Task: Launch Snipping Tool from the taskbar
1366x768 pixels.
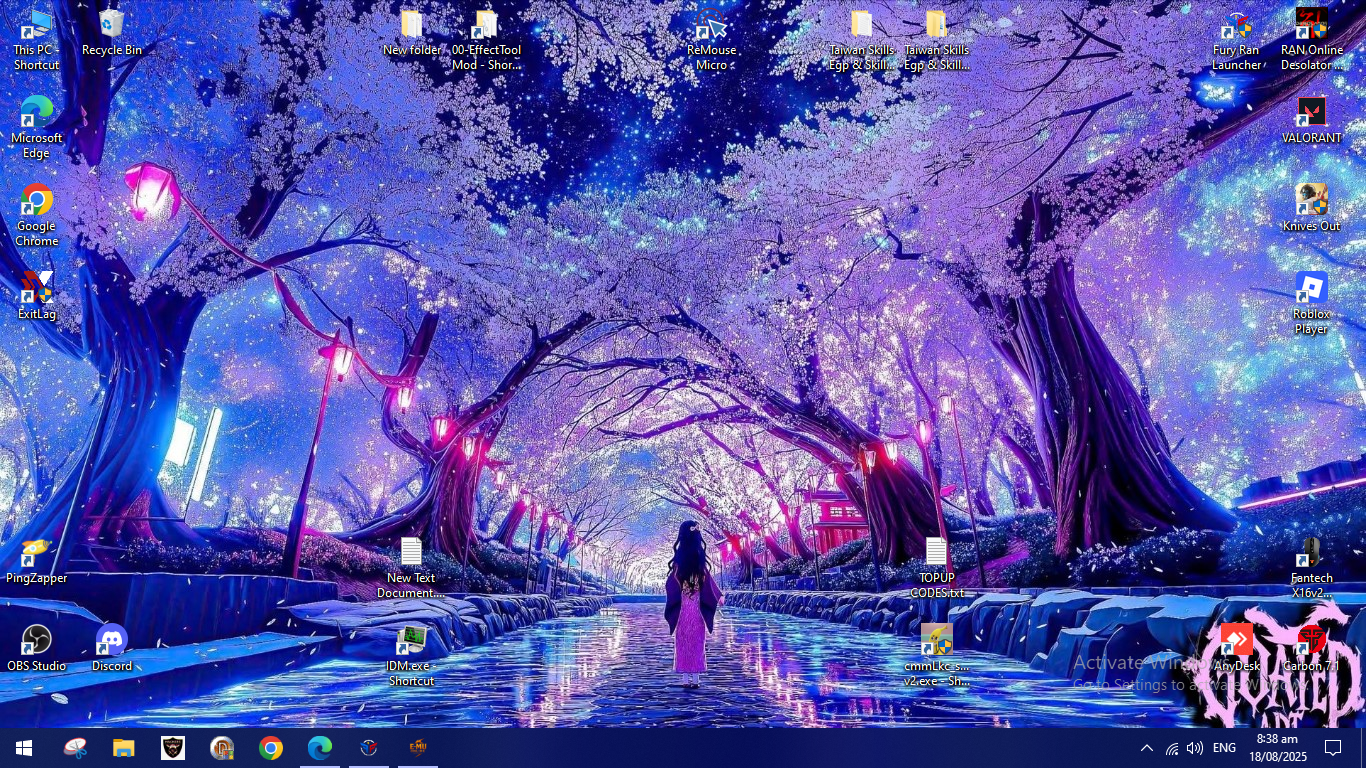Action: [75, 748]
